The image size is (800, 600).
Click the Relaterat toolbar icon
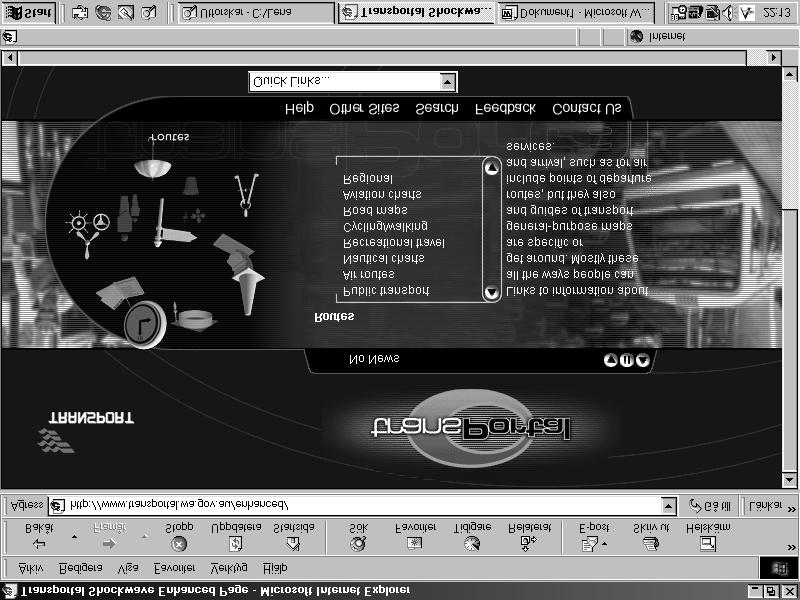pyautogui.click(x=529, y=544)
